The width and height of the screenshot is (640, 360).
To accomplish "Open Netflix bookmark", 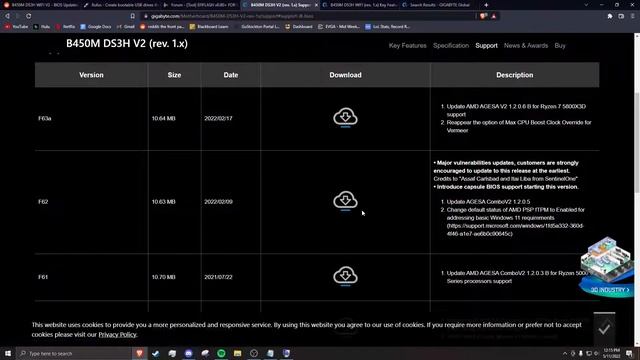I will 65,27.
